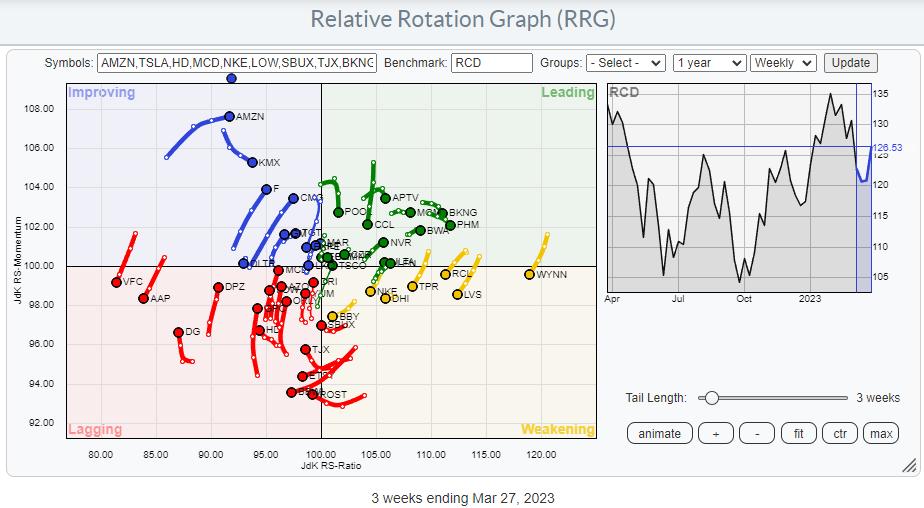
Task: Click into the Benchmark RCD field
Action: pyautogui.click(x=491, y=63)
